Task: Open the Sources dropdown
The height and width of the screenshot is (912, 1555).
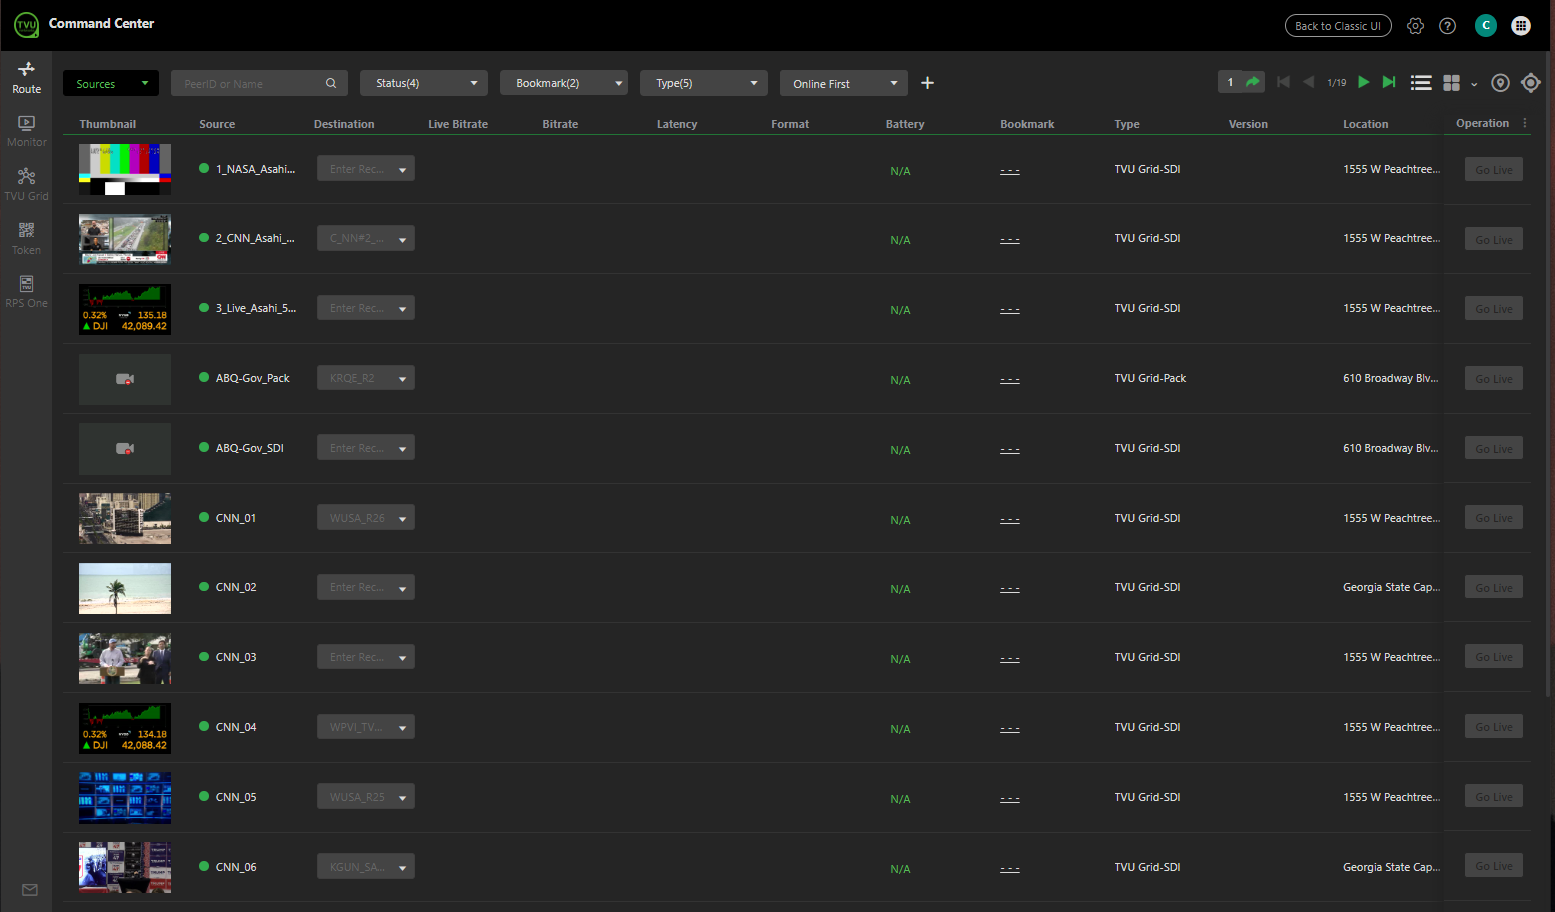Action: (111, 83)
